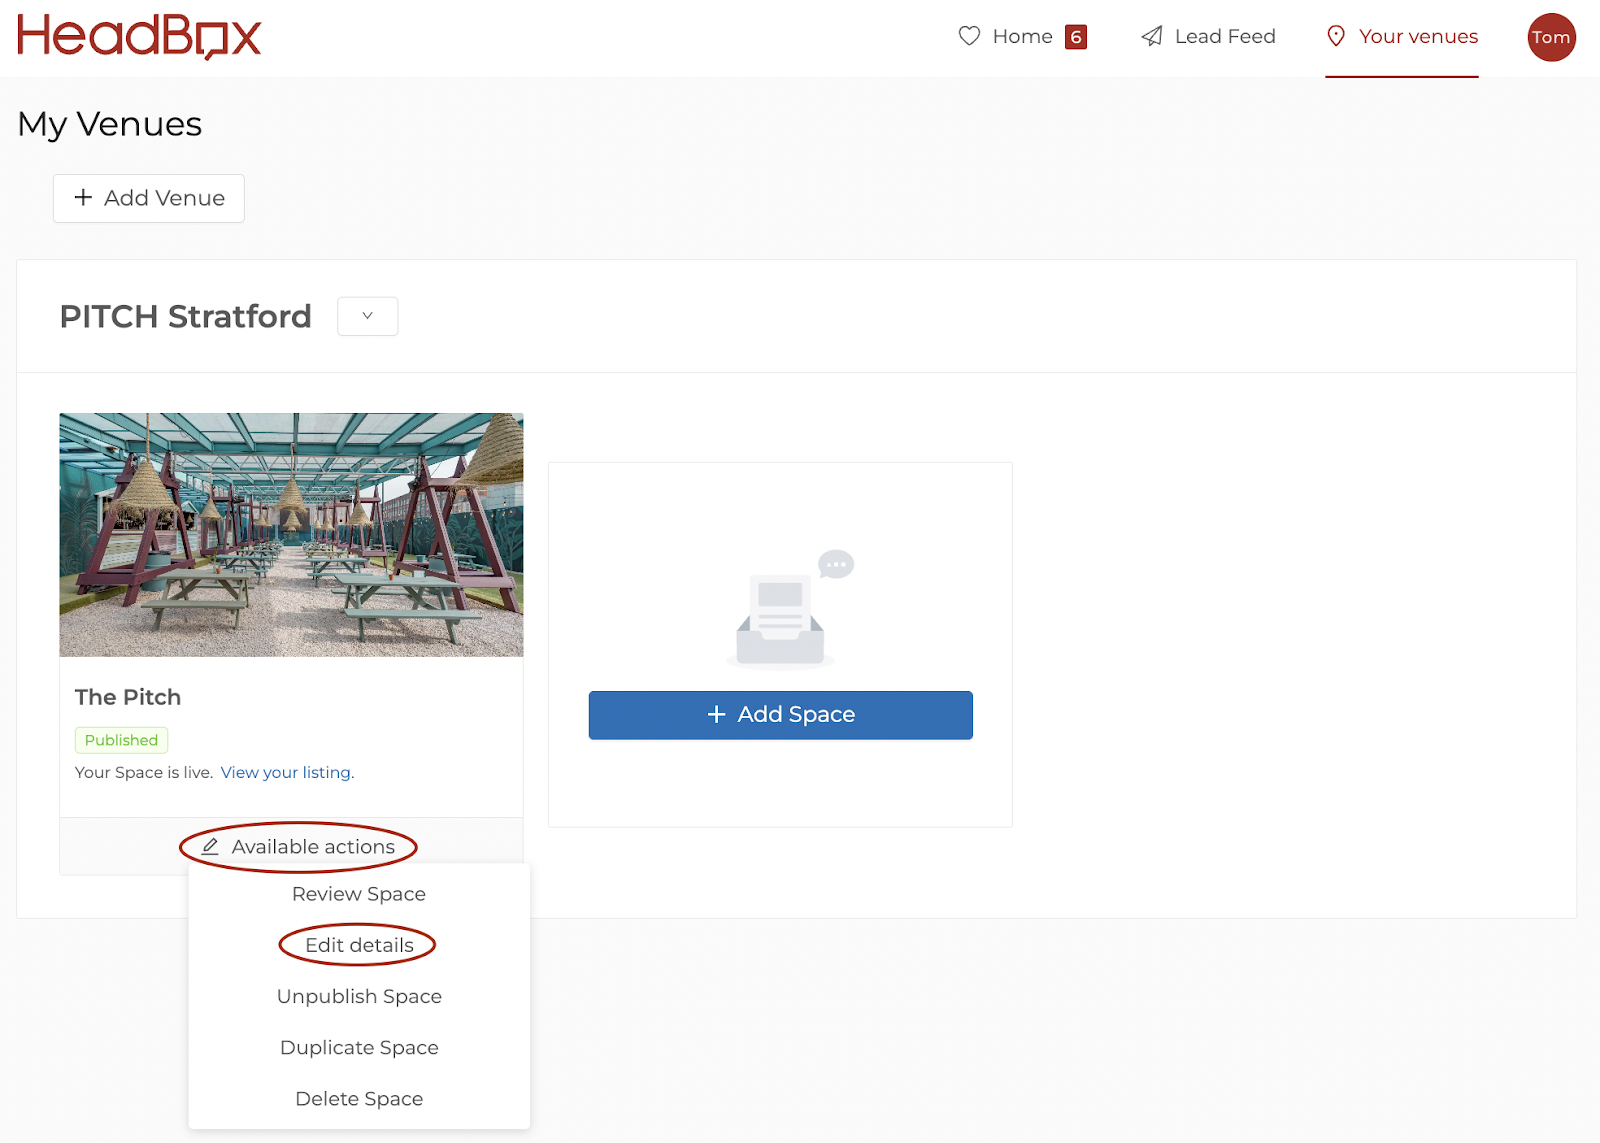Select Edit details in the menu
Image resolution: width=1600 pixels, height=1143 pixels.
[359, 945]
